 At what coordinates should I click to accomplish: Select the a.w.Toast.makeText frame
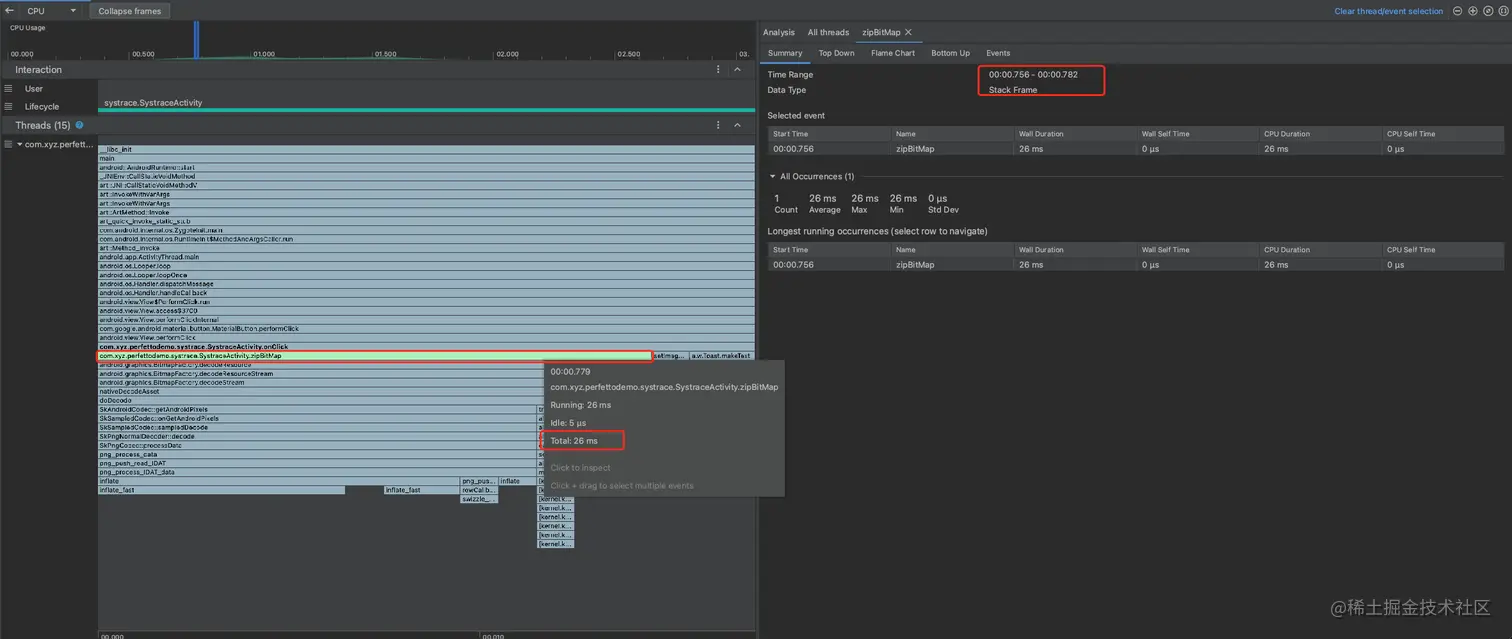721,356
